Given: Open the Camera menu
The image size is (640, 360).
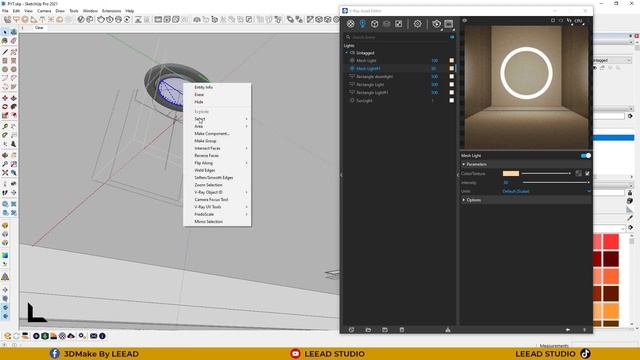Looking at the screenshot, I should coord(44,11).
